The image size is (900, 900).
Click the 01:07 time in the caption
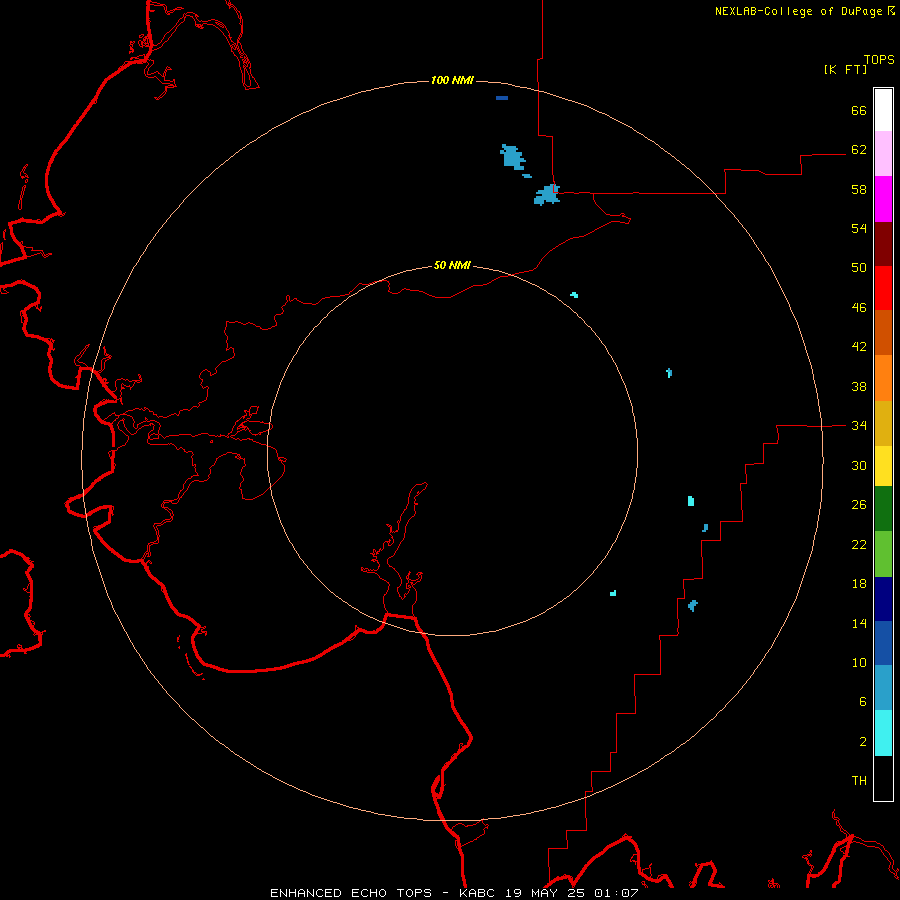(x=616, y=893)
